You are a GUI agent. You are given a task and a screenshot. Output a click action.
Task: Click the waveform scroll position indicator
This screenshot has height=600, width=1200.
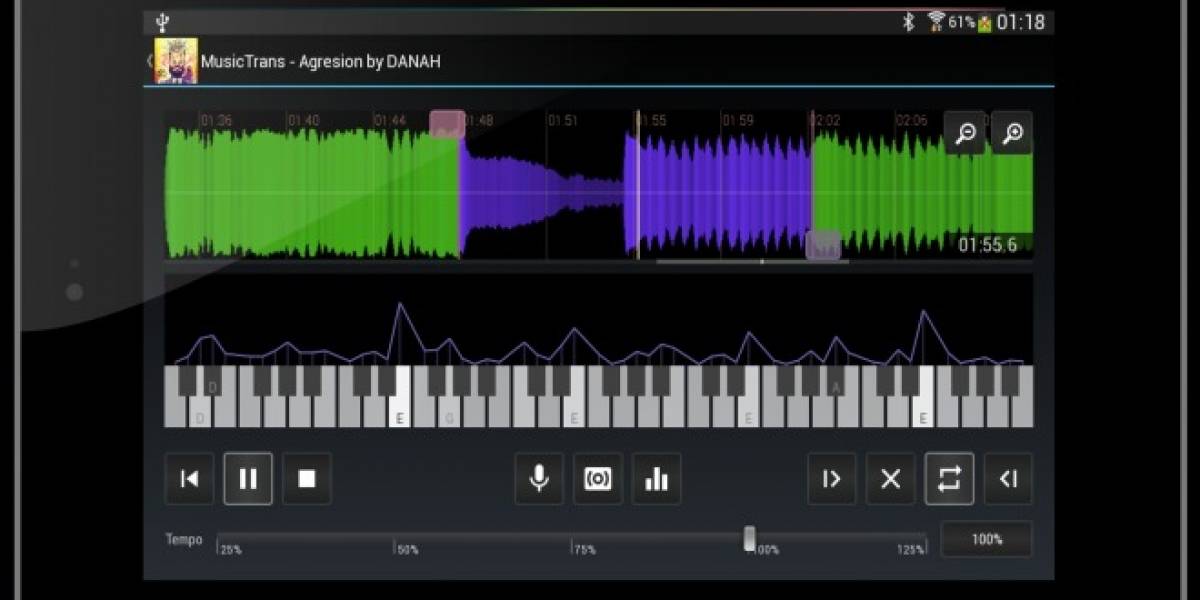click(752, 262)
